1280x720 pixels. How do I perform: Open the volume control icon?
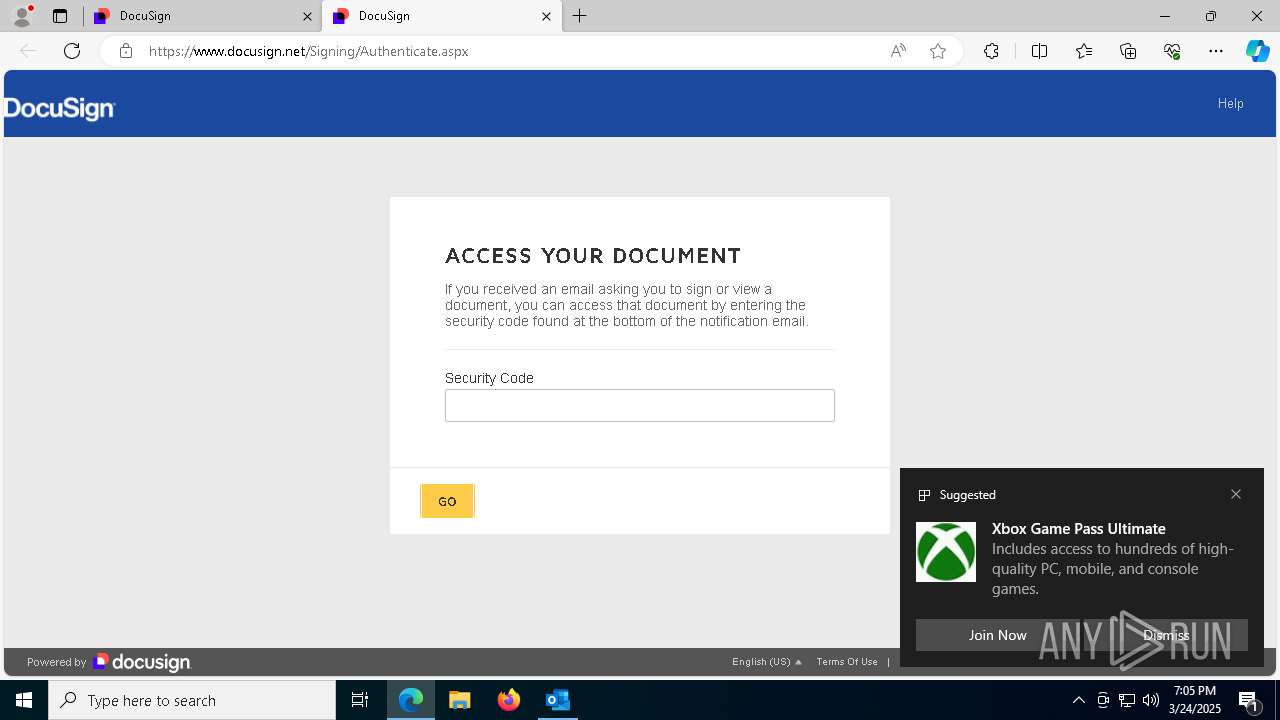[x=1151, y=700]
